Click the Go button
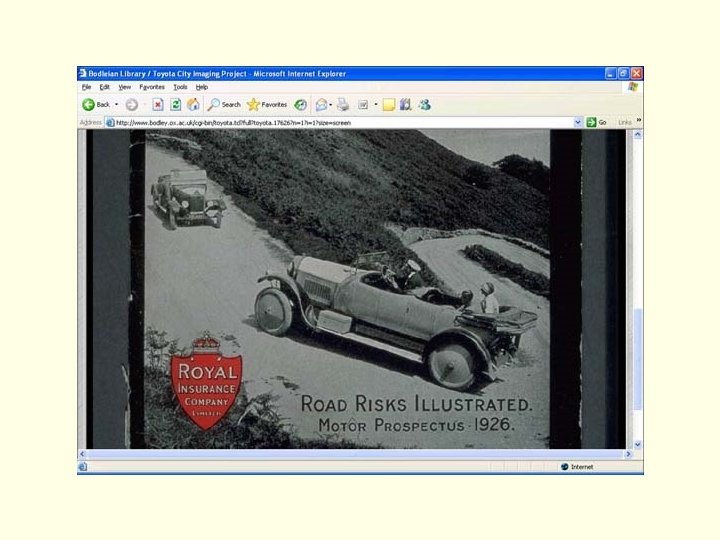 (596, 123)
